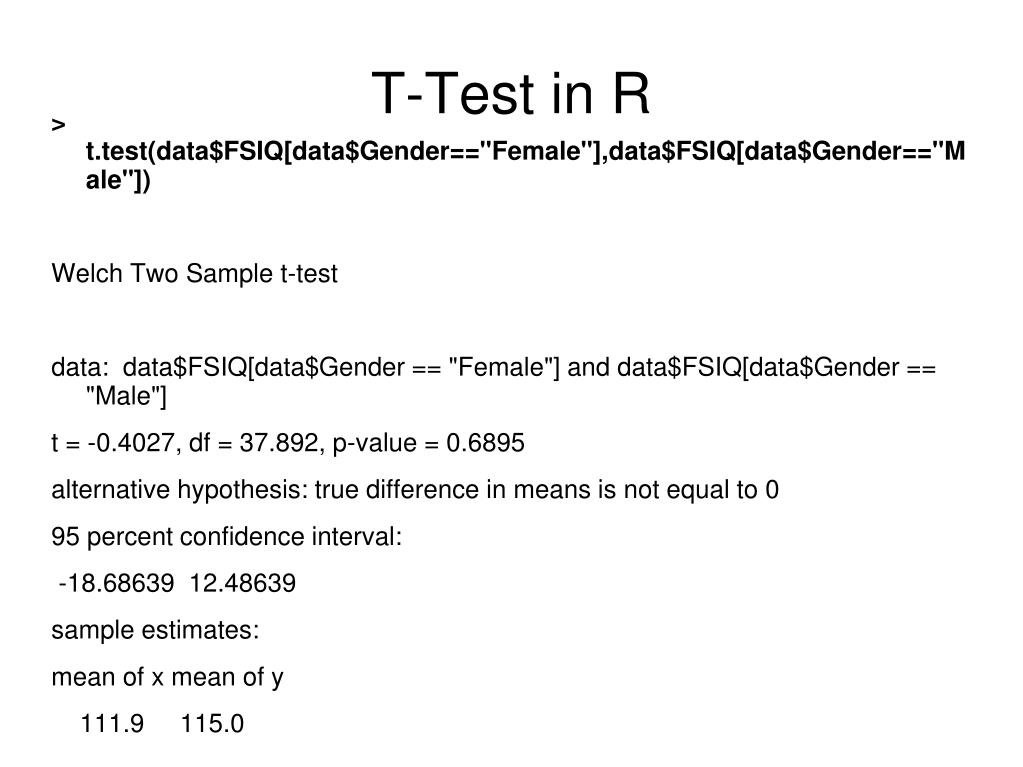Click the sample estimates: label
Image resolution: width=1023 pixels, height=767 pixels.
pos(155,631)
